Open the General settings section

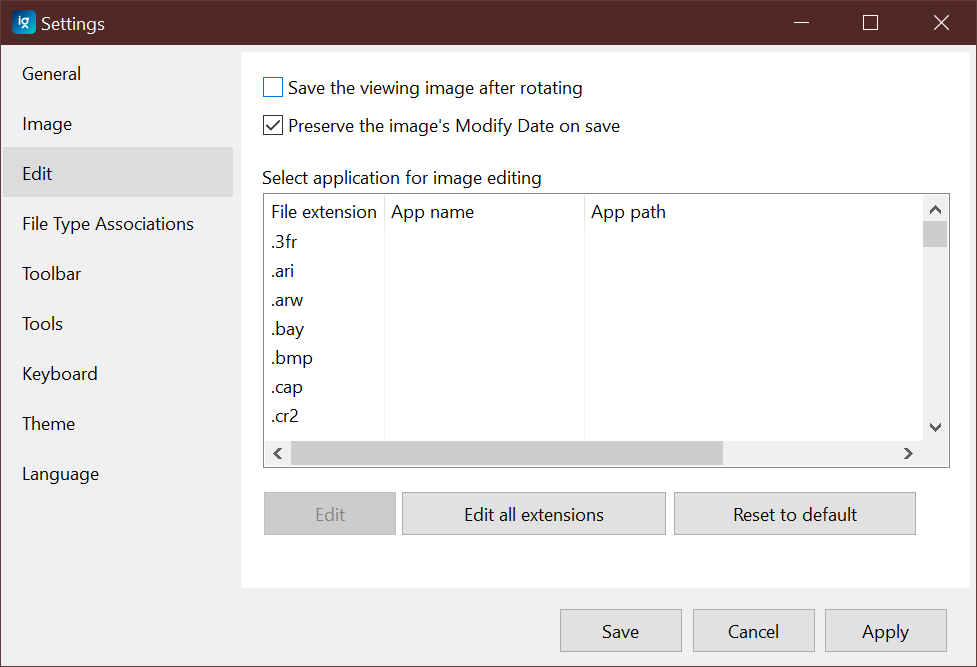51,73
